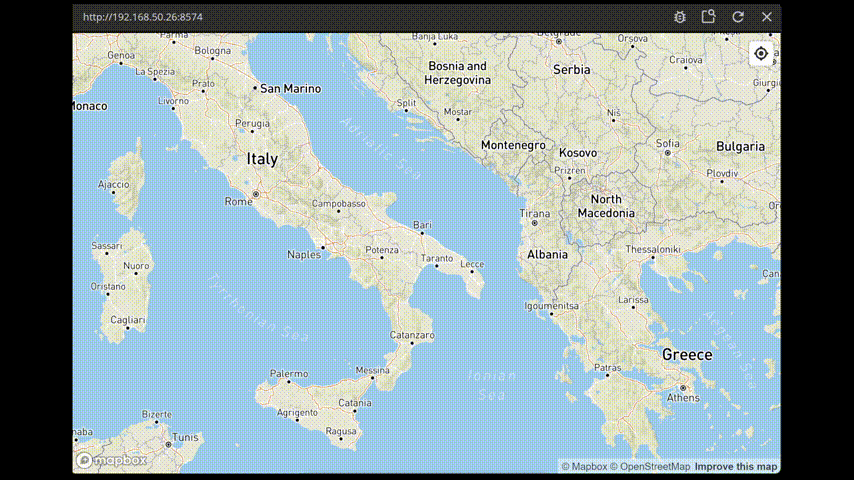Click the Palermo city label
854x480 pixels.
click(288, 373)
